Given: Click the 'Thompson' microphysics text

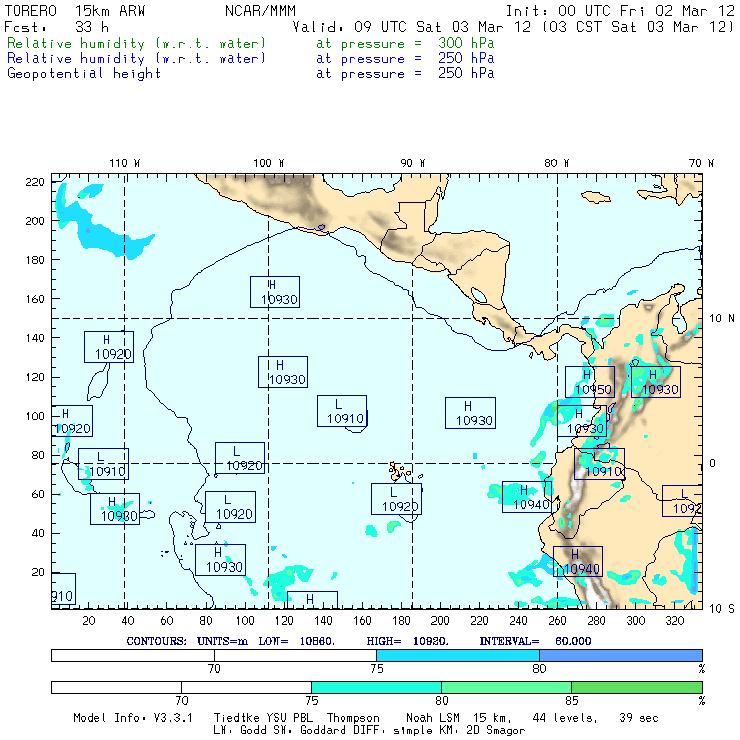Looking at the screenshot, I should pos(353,718).
